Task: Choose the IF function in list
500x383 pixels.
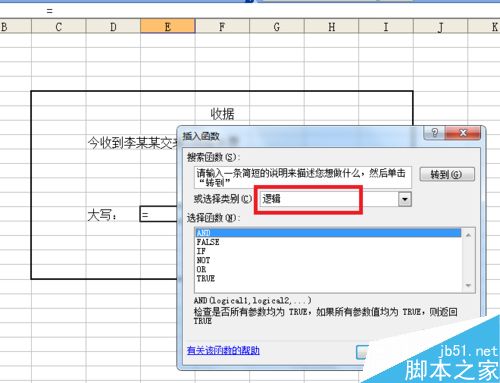Action: point(328,251)
